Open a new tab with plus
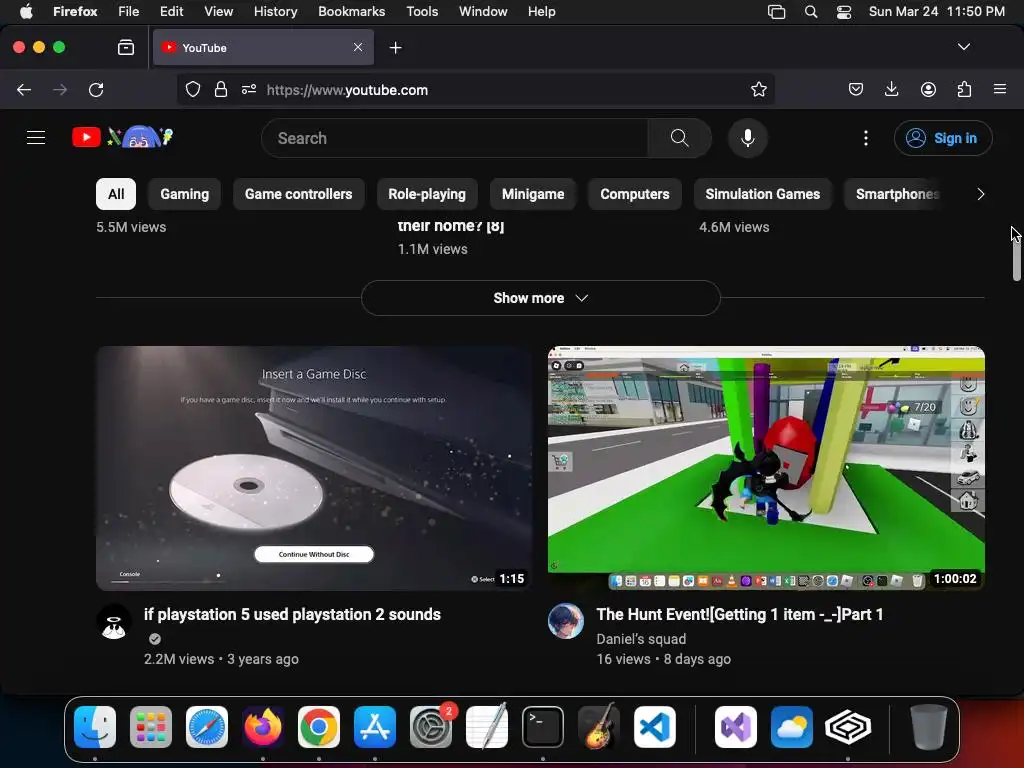 [x=395, y=48]
